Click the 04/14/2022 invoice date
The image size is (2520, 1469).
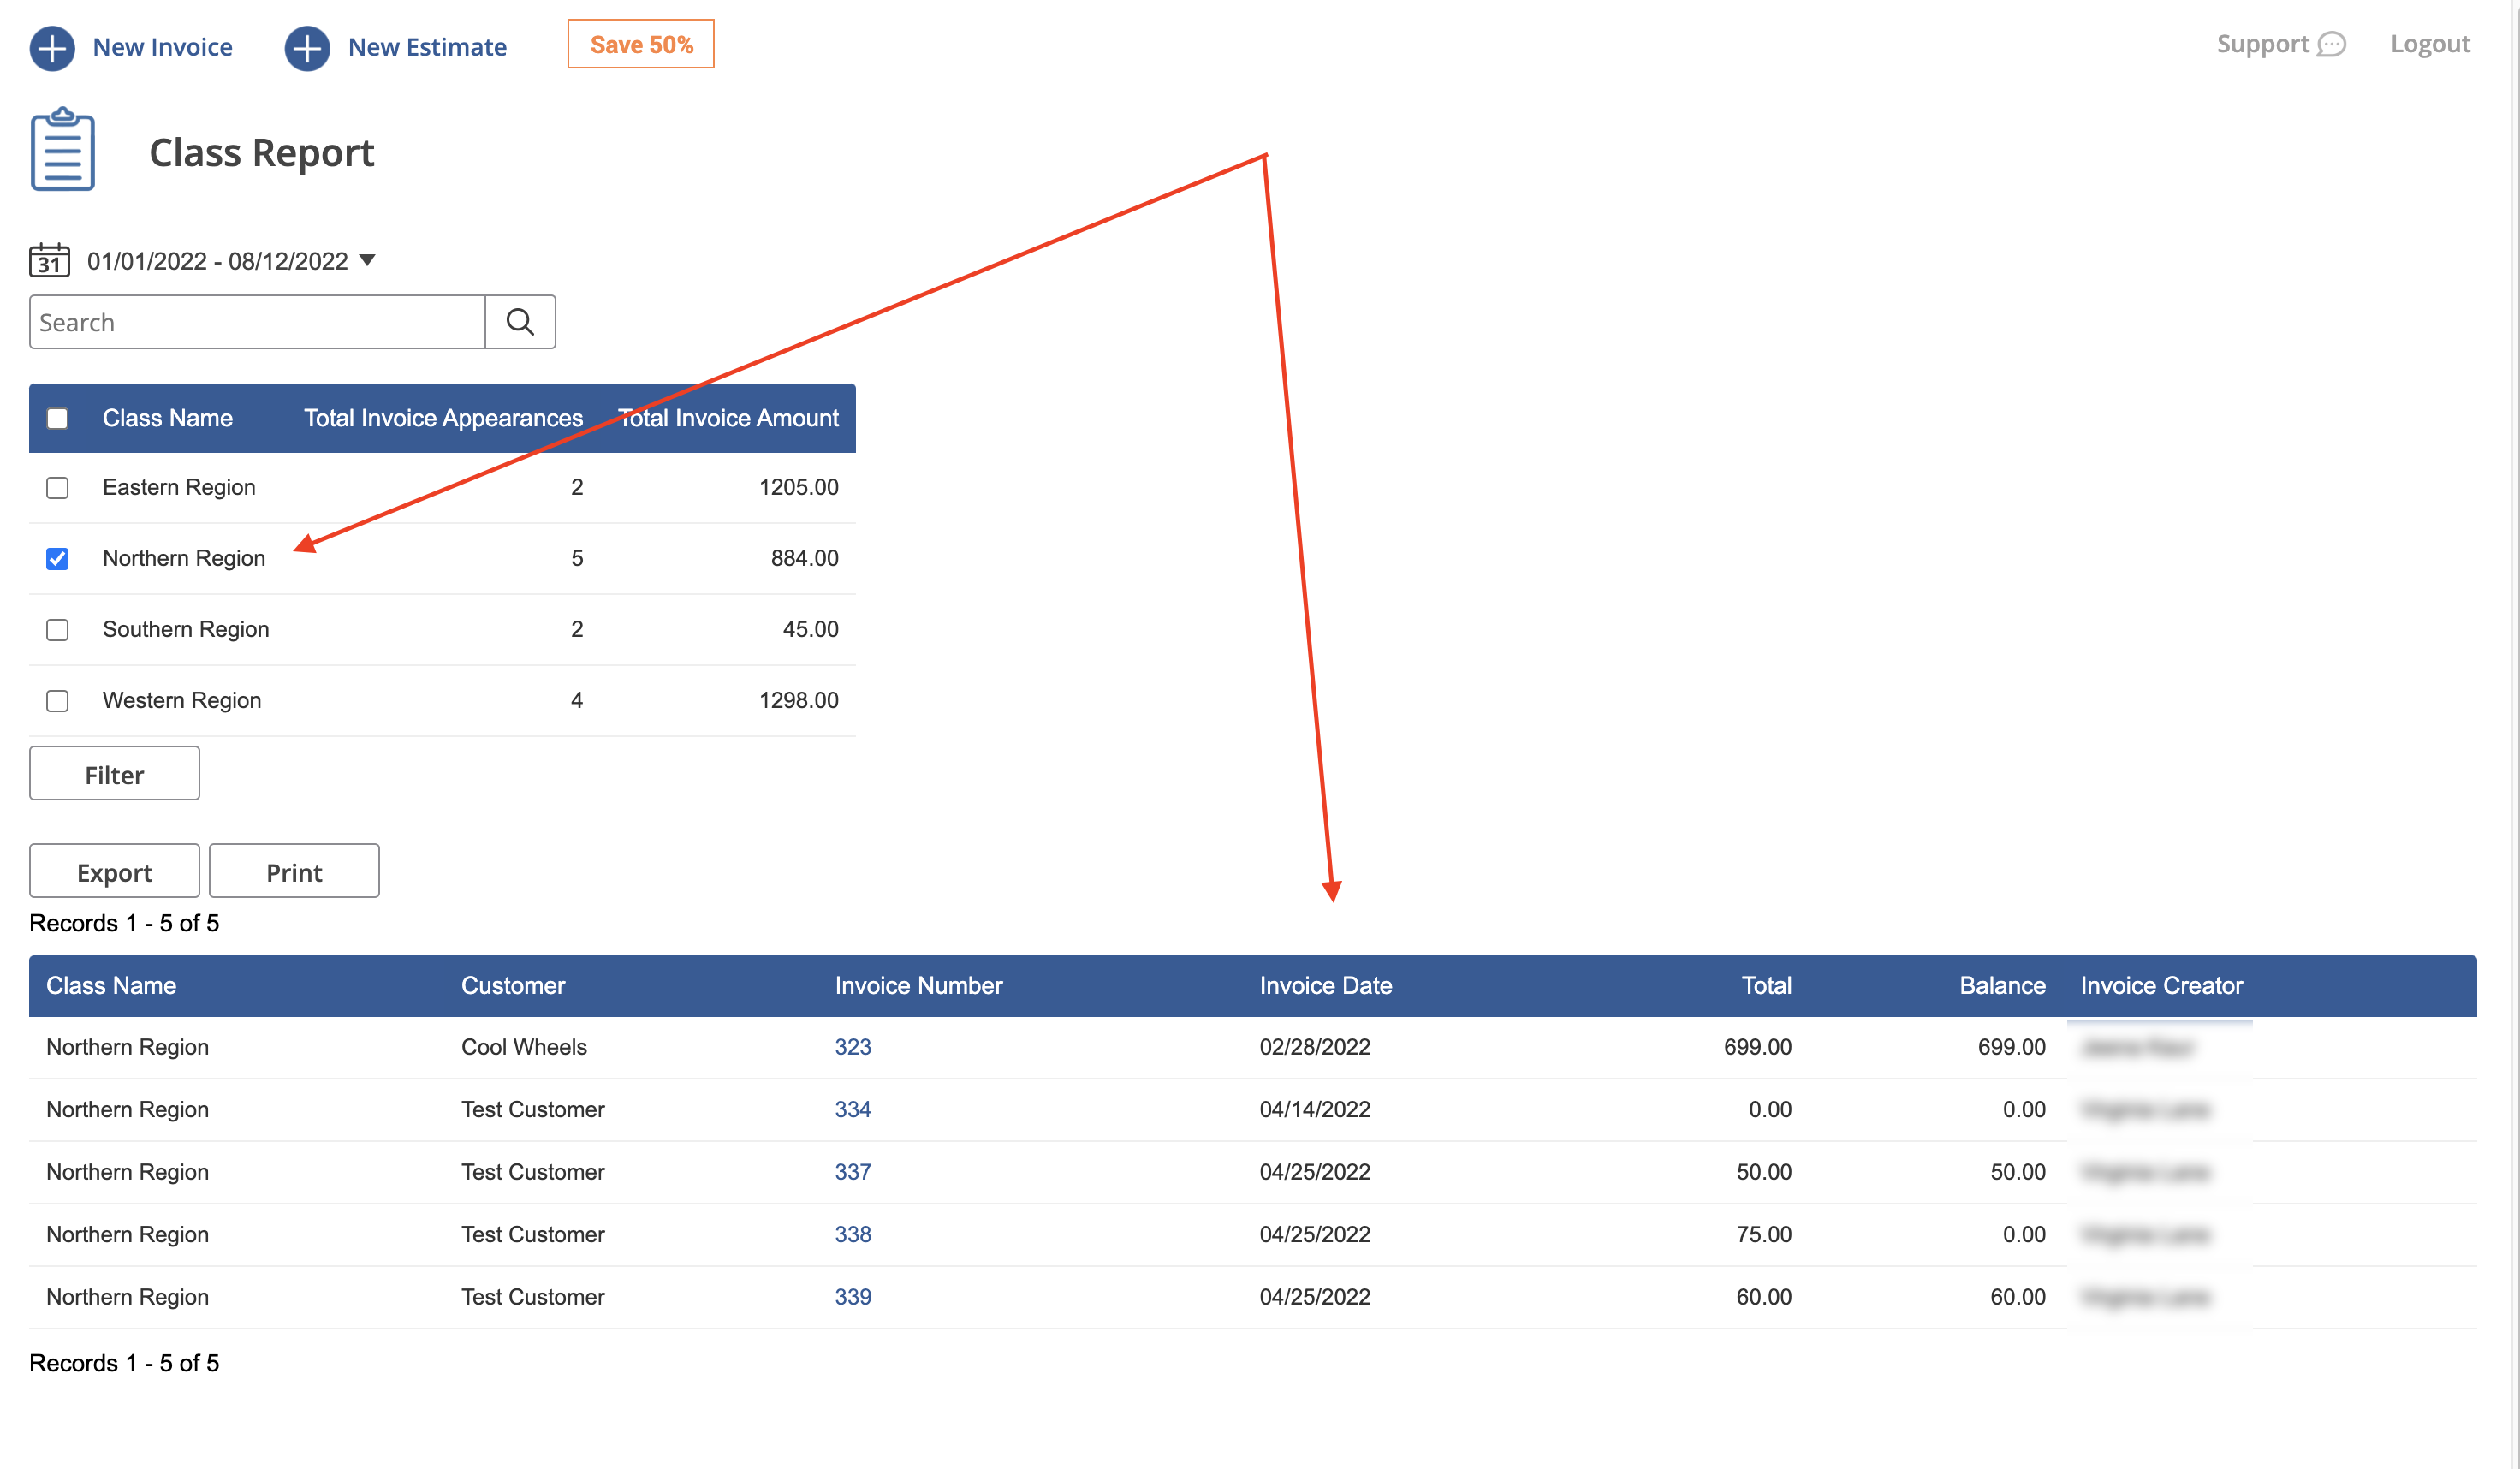pyautogui.click(x=1315, y=1109)
